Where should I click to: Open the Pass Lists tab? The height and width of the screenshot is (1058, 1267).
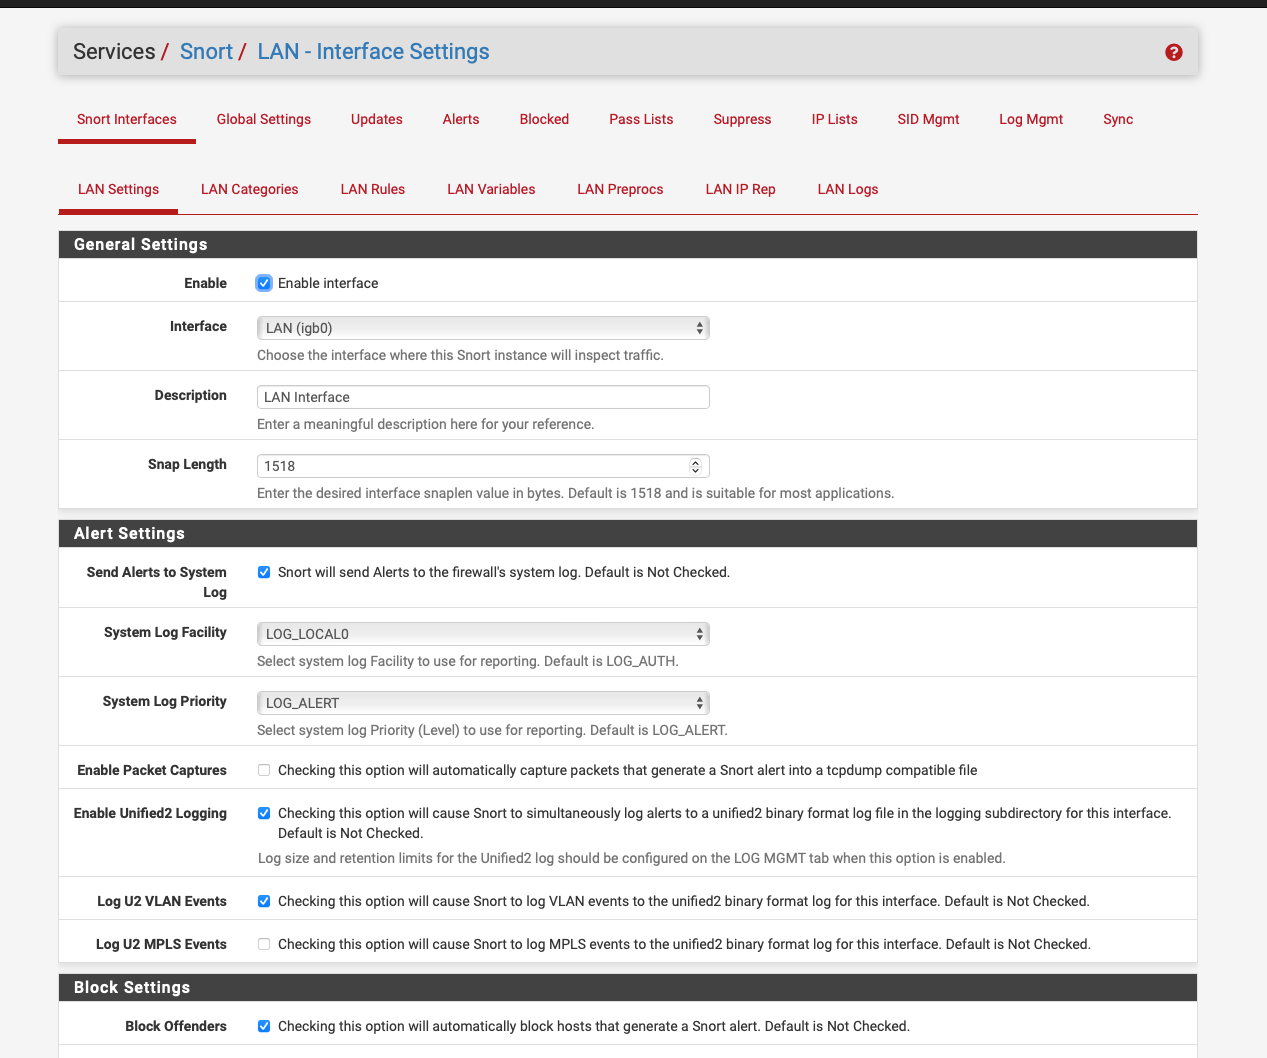(641, 119)
